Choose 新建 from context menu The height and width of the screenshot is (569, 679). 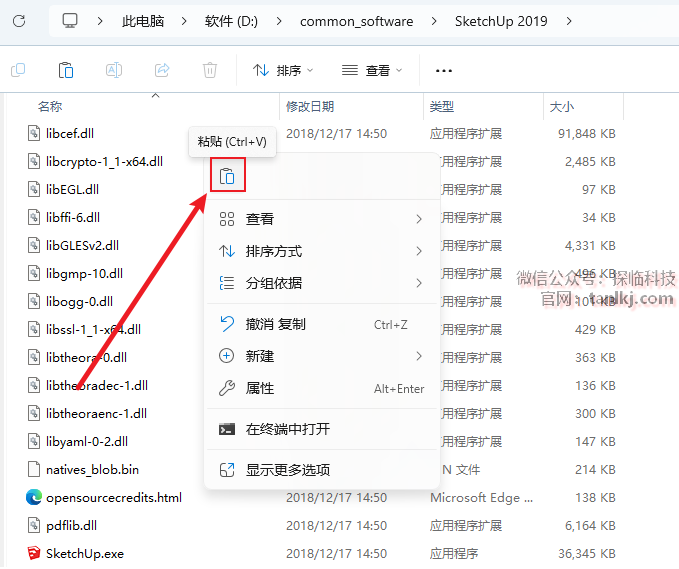click(321, 356)
